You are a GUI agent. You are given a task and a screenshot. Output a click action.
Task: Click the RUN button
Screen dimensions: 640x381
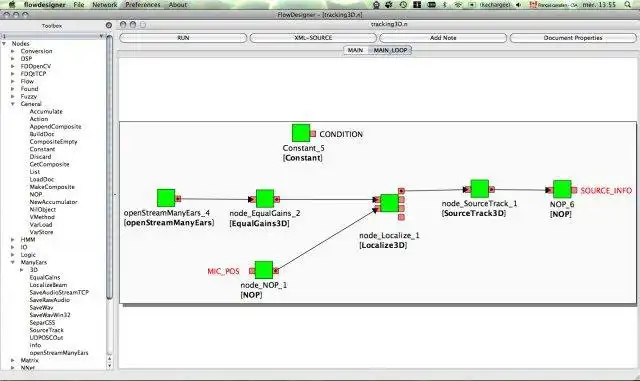(x=183, y=38)
